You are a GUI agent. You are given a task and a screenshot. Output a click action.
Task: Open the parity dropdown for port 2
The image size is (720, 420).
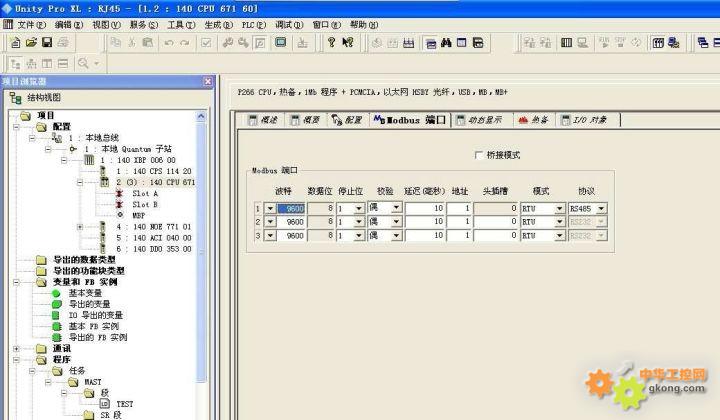click(396, 222)
